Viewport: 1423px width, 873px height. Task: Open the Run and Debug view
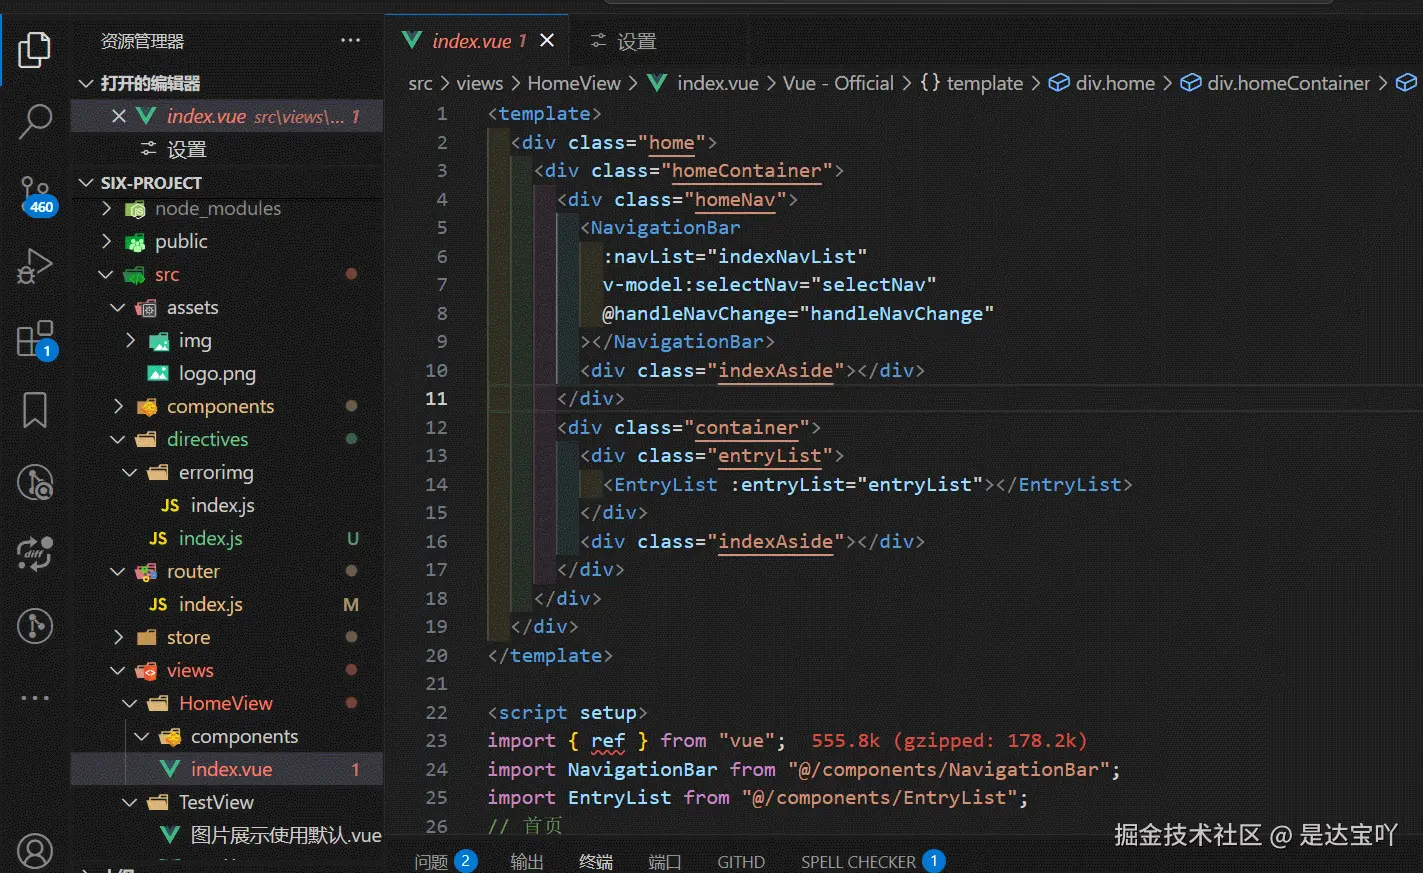point(36,265)
